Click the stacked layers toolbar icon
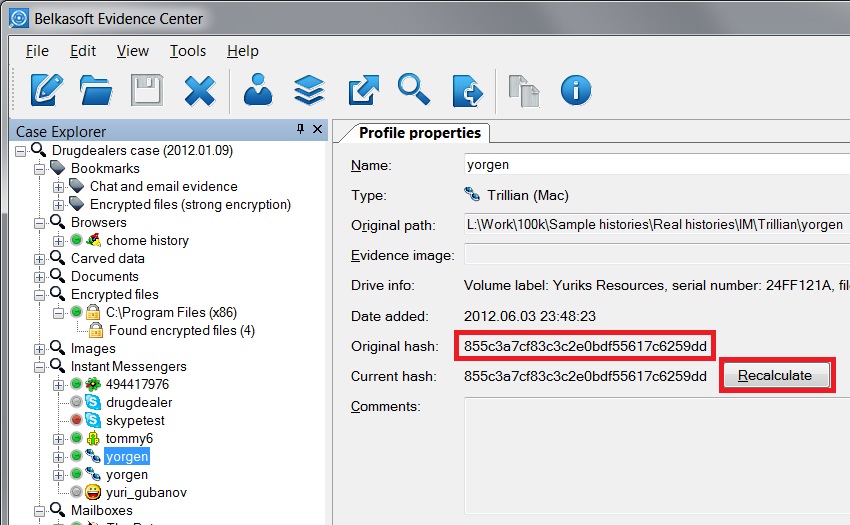This screenshot has height=525, width=850. pyautogui.click(x=310, y=90)
